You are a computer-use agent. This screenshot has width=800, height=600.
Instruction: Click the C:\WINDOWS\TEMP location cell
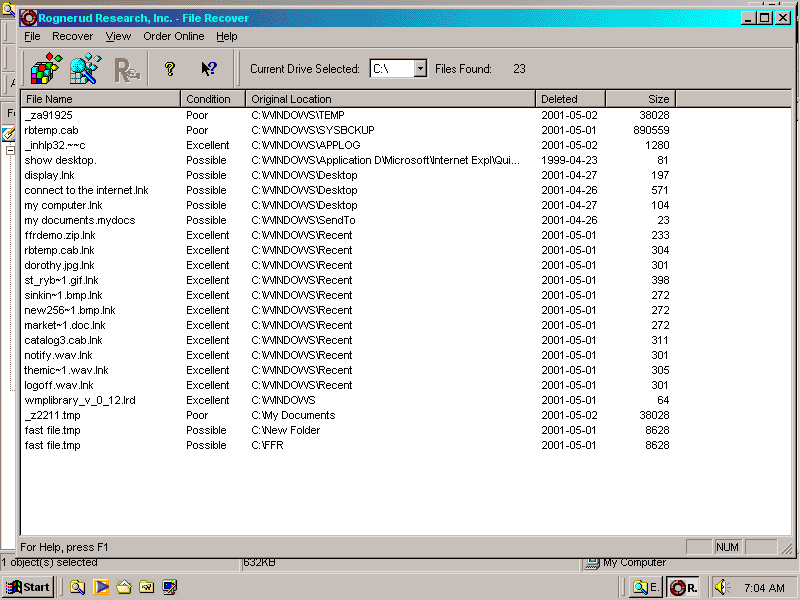point(298,115)
